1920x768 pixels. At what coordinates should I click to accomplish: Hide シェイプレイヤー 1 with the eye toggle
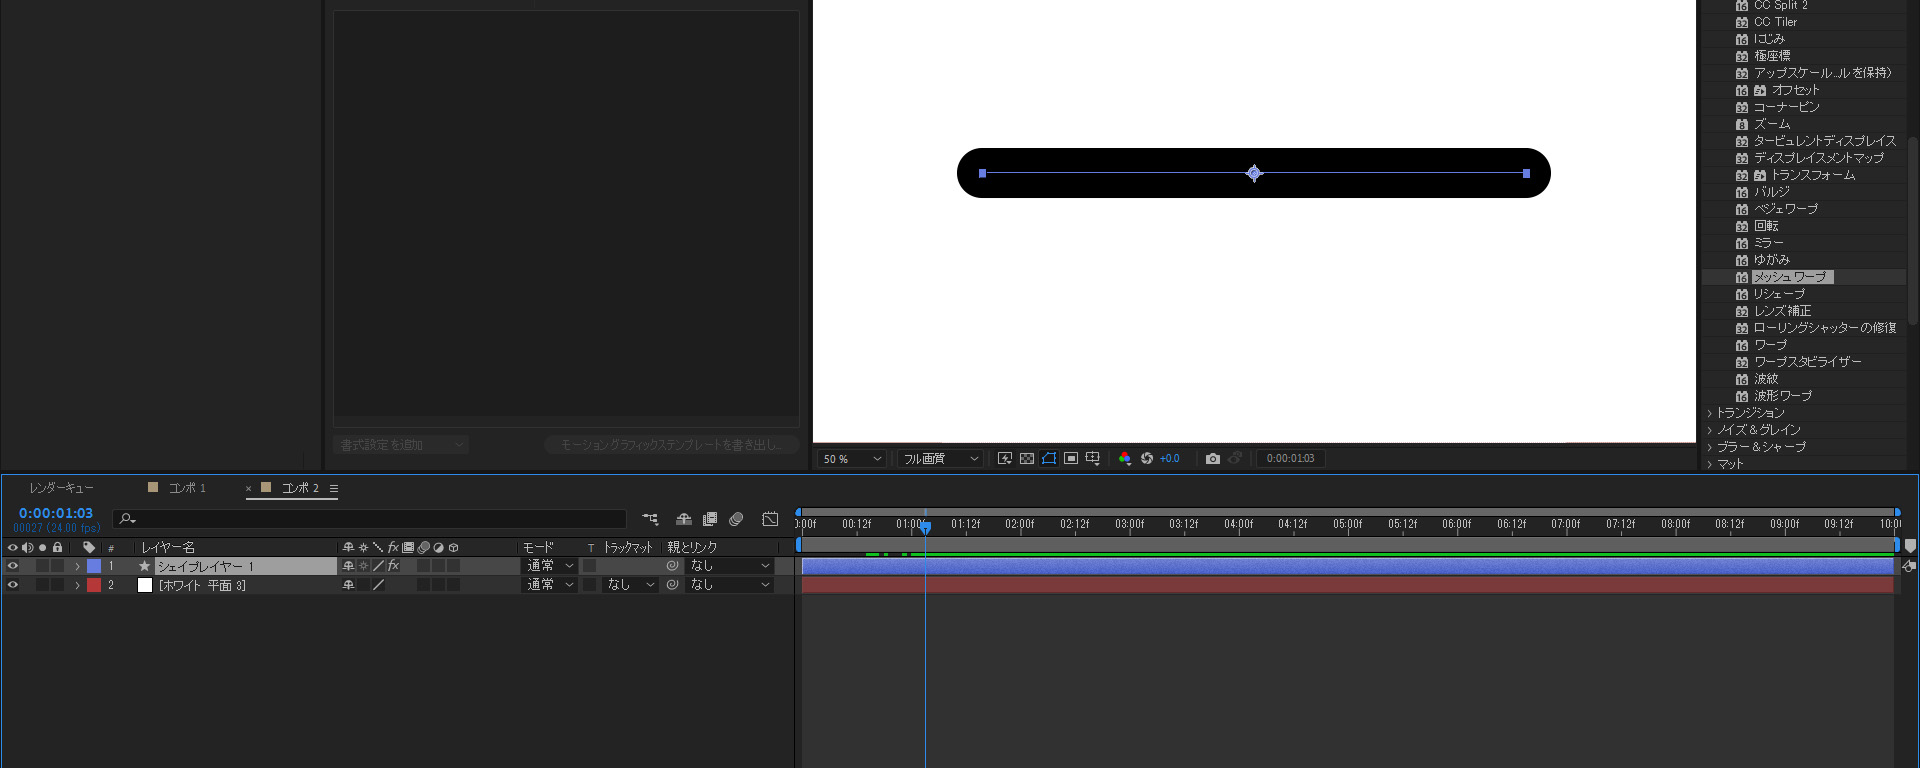click(13, 566)
